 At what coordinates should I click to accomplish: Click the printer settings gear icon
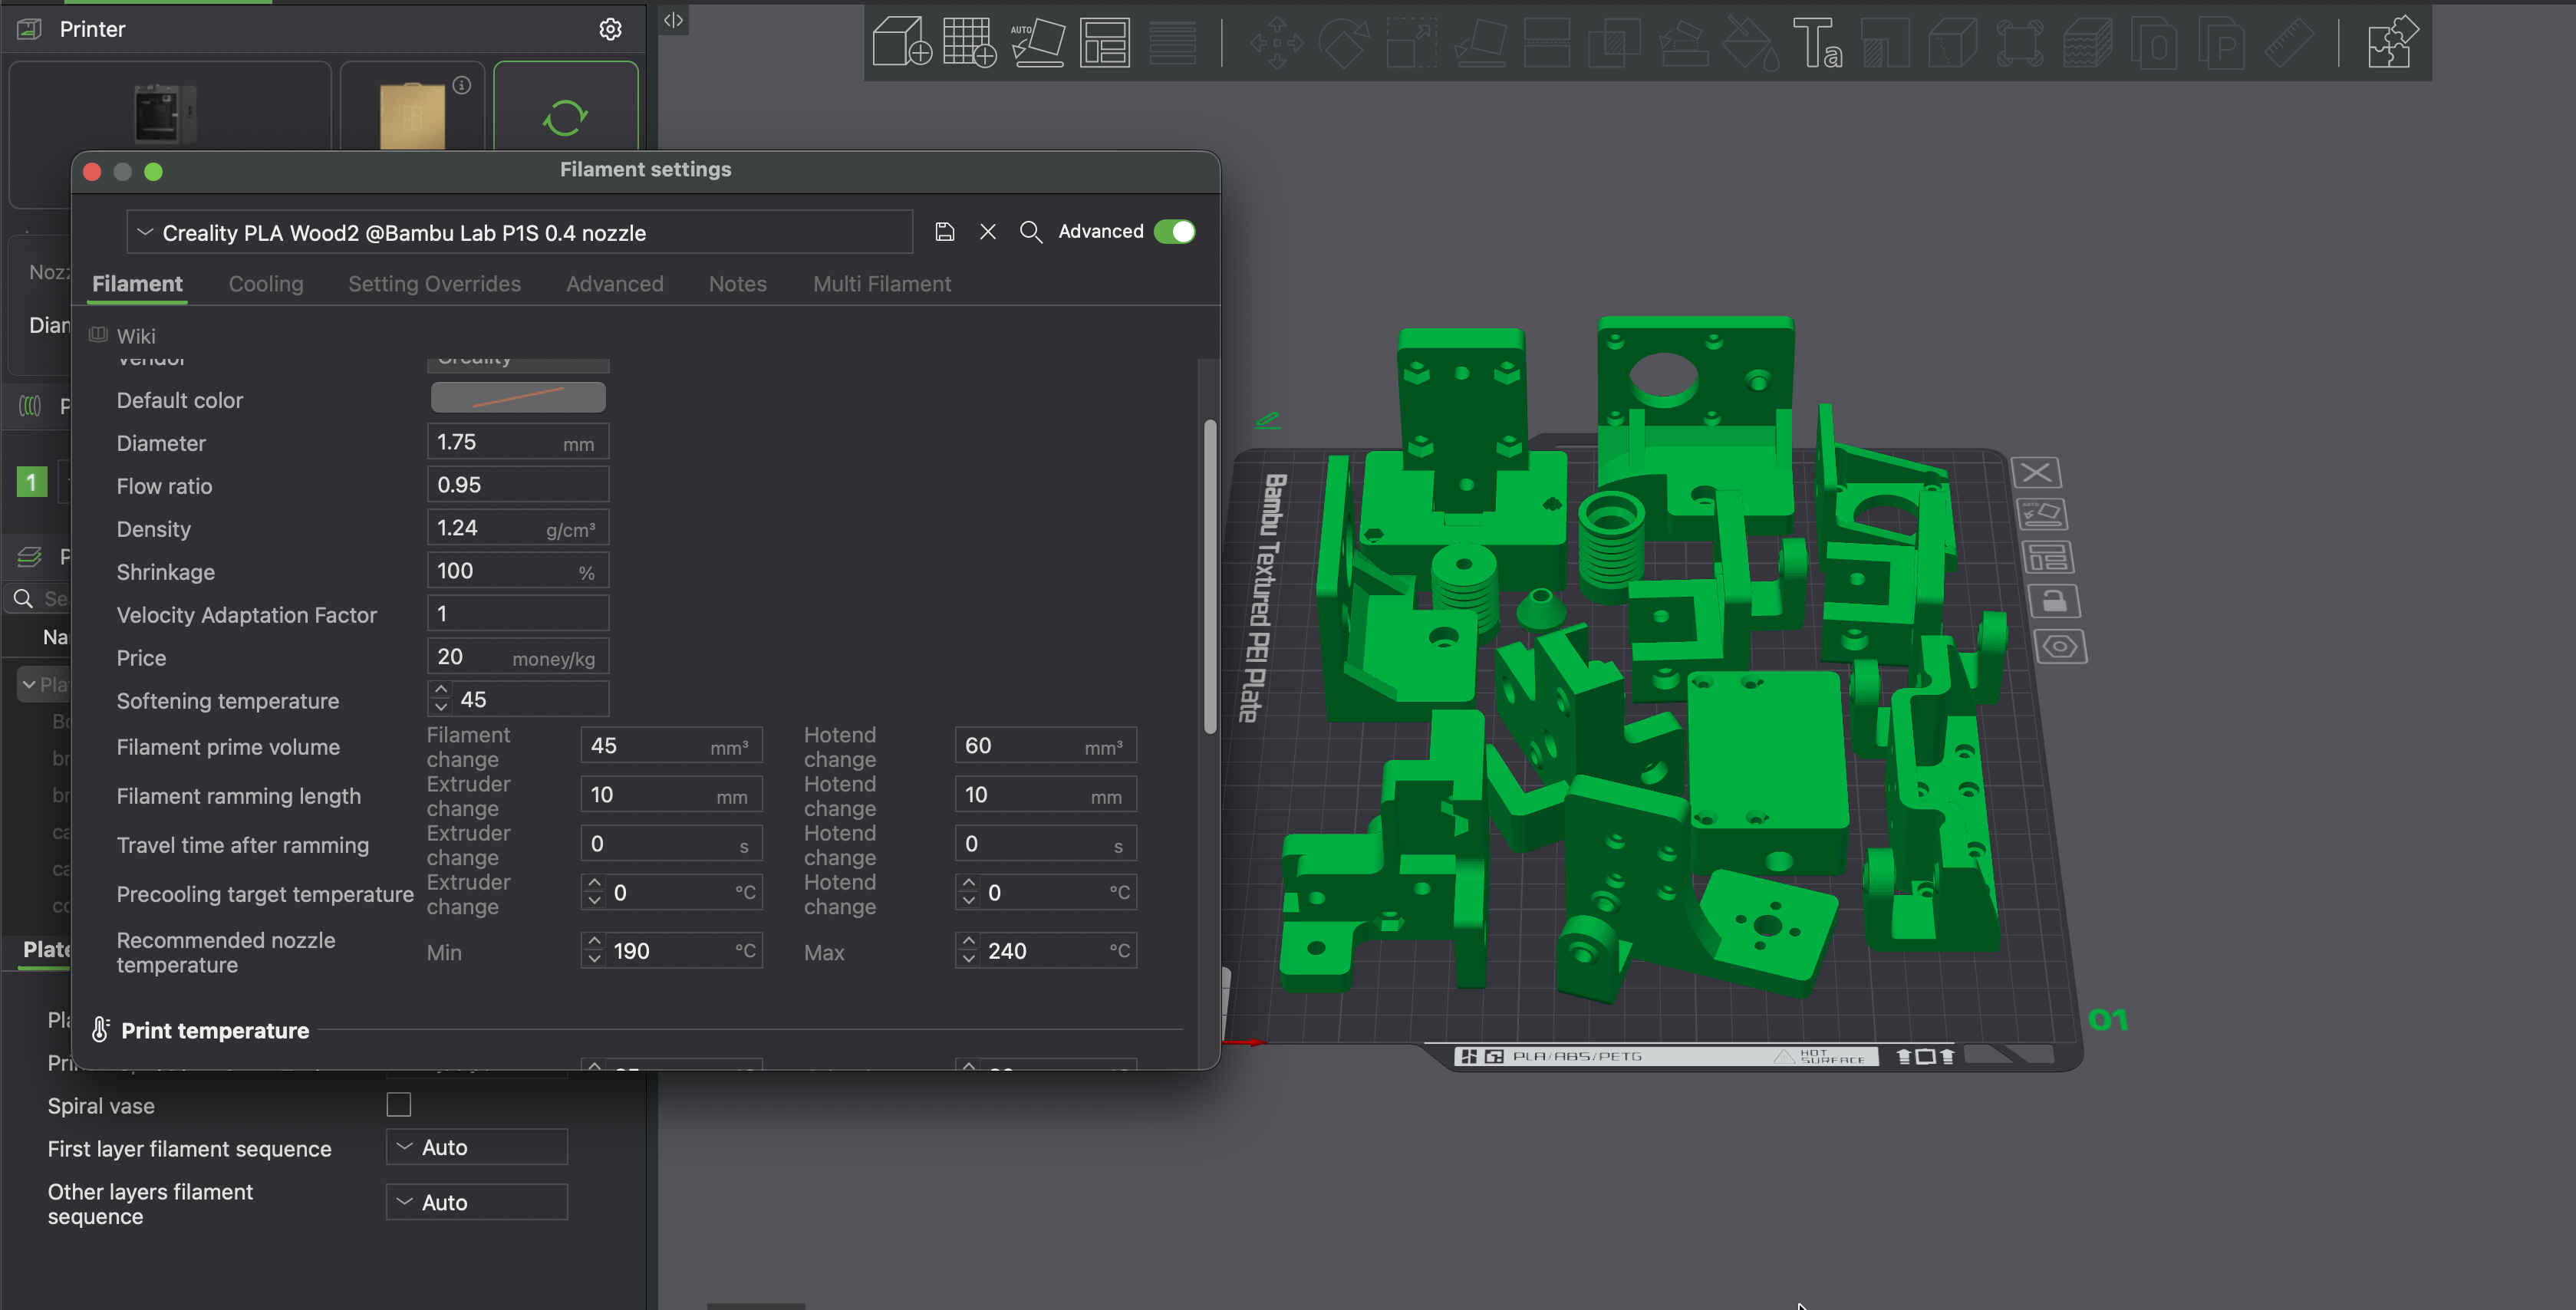610,29
